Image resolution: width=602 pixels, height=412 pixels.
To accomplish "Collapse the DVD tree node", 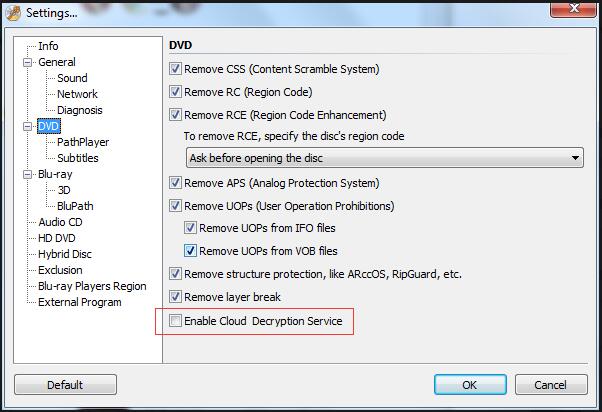I will click(28, 126).
